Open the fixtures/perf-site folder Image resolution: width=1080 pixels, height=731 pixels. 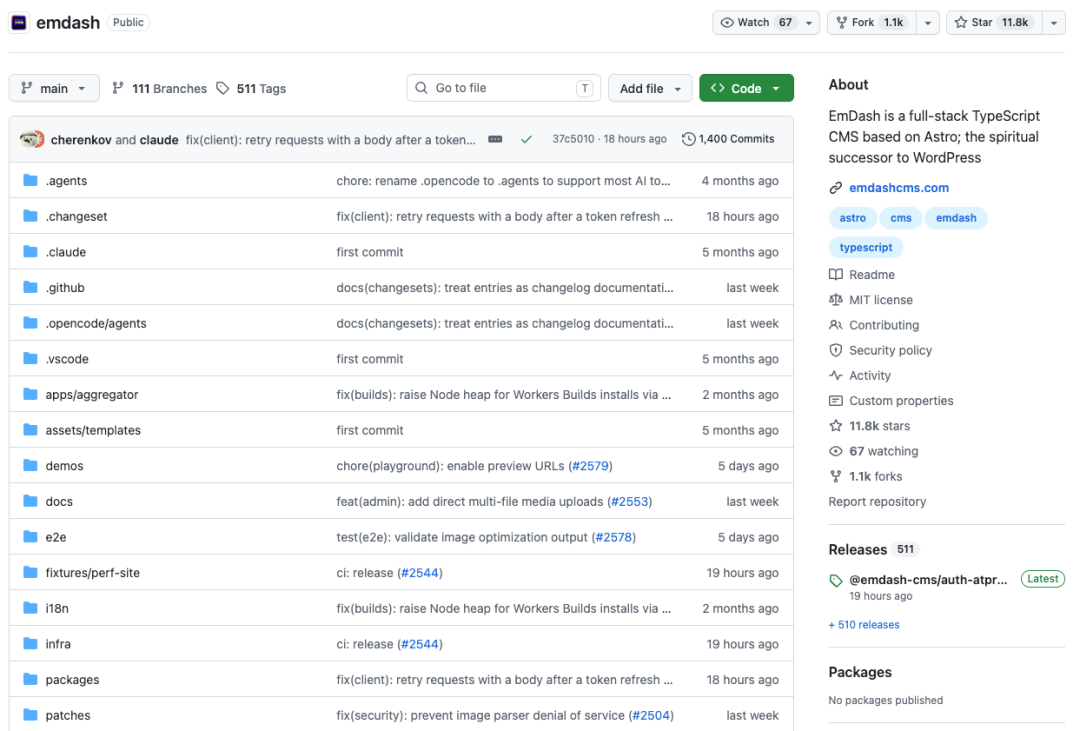coord(92,573)
